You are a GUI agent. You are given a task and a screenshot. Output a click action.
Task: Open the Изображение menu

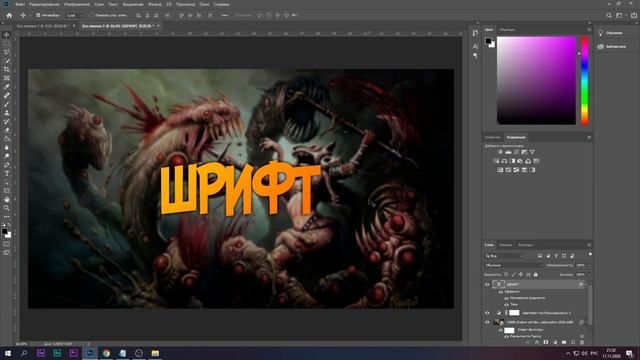click(77, 4)
